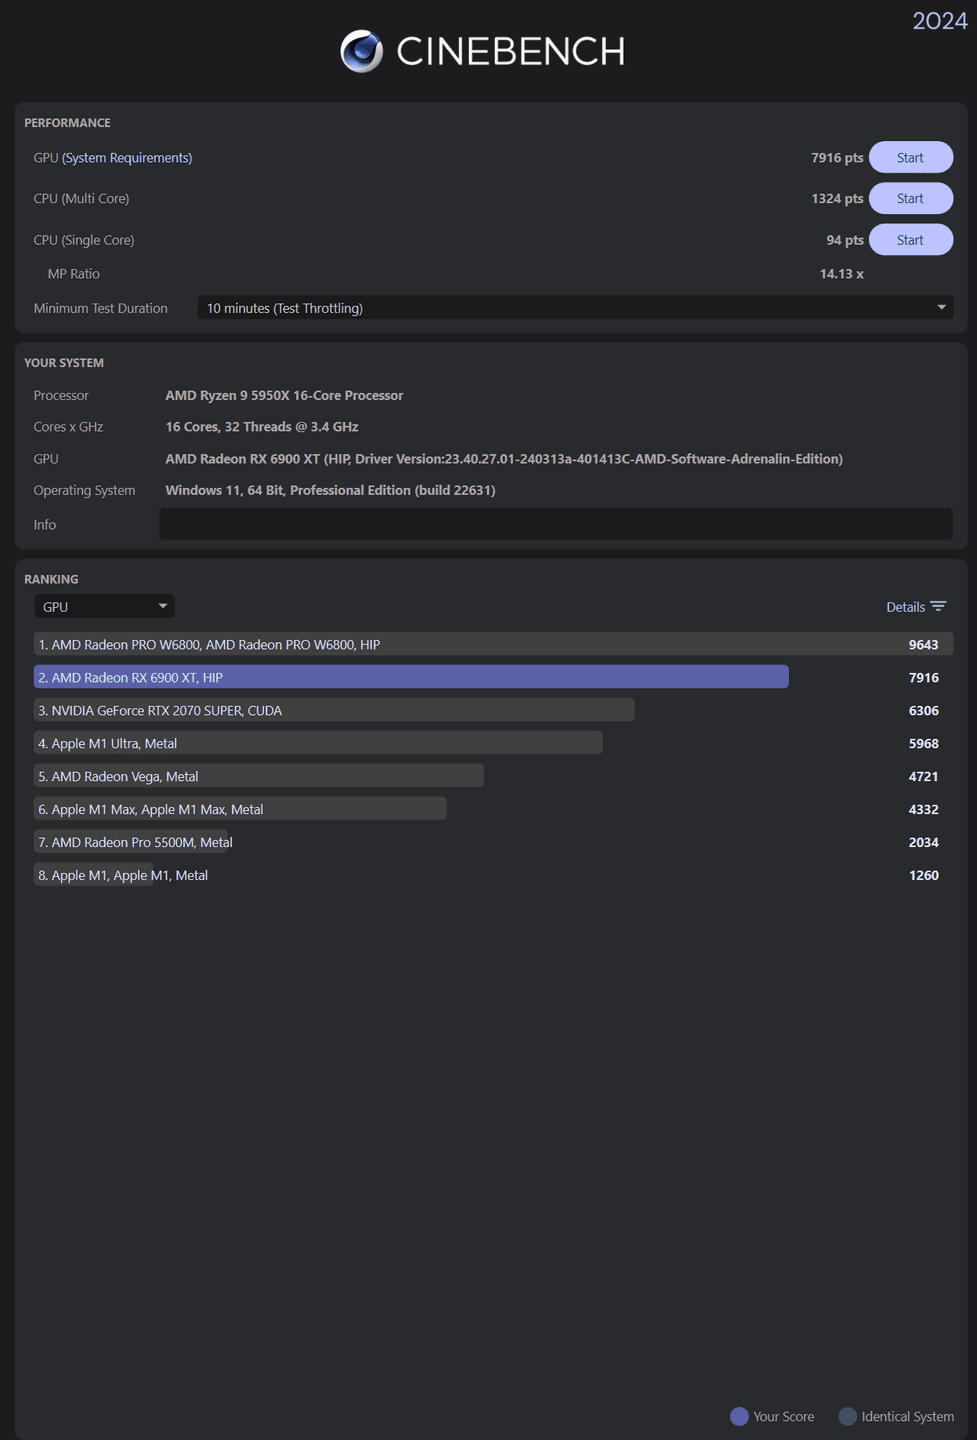Image resolution: width=977 pixels, height=1440 pixels.
Task: Click the AMD Ryzen 9 5950X processor name
Action: (x=284, y=396)
